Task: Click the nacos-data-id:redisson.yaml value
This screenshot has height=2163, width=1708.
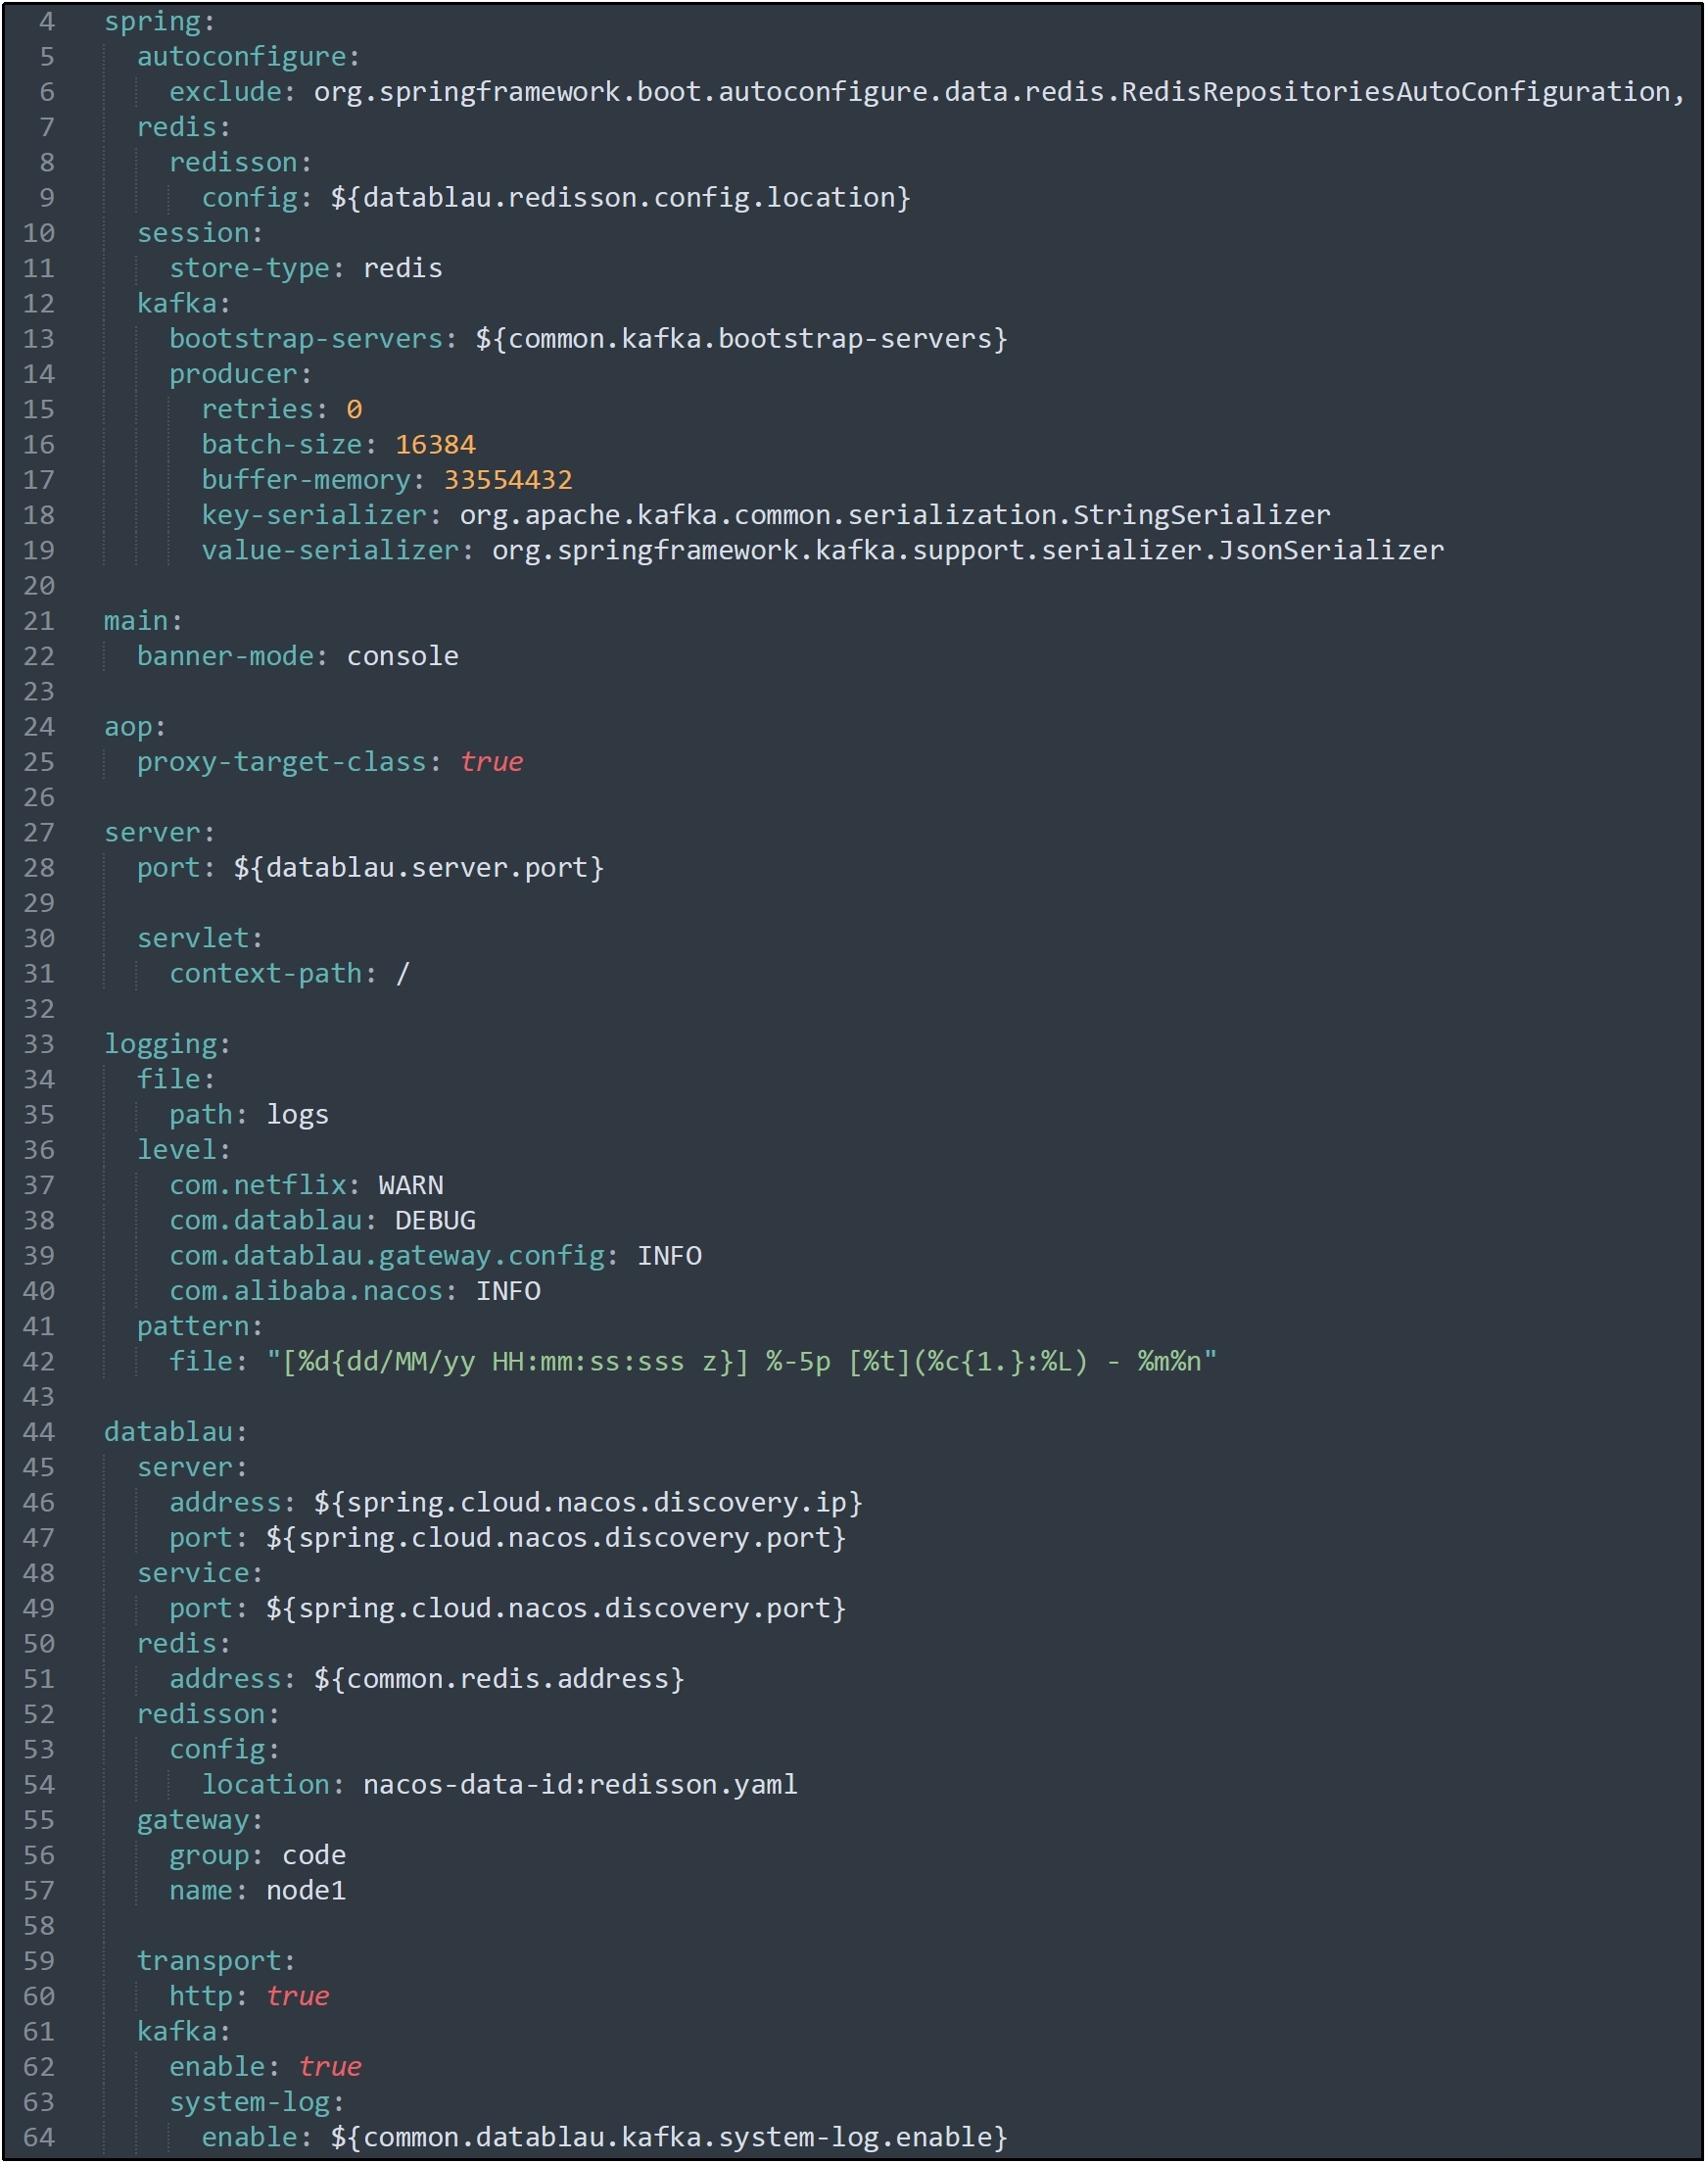Action: [x=580, y=1785]
